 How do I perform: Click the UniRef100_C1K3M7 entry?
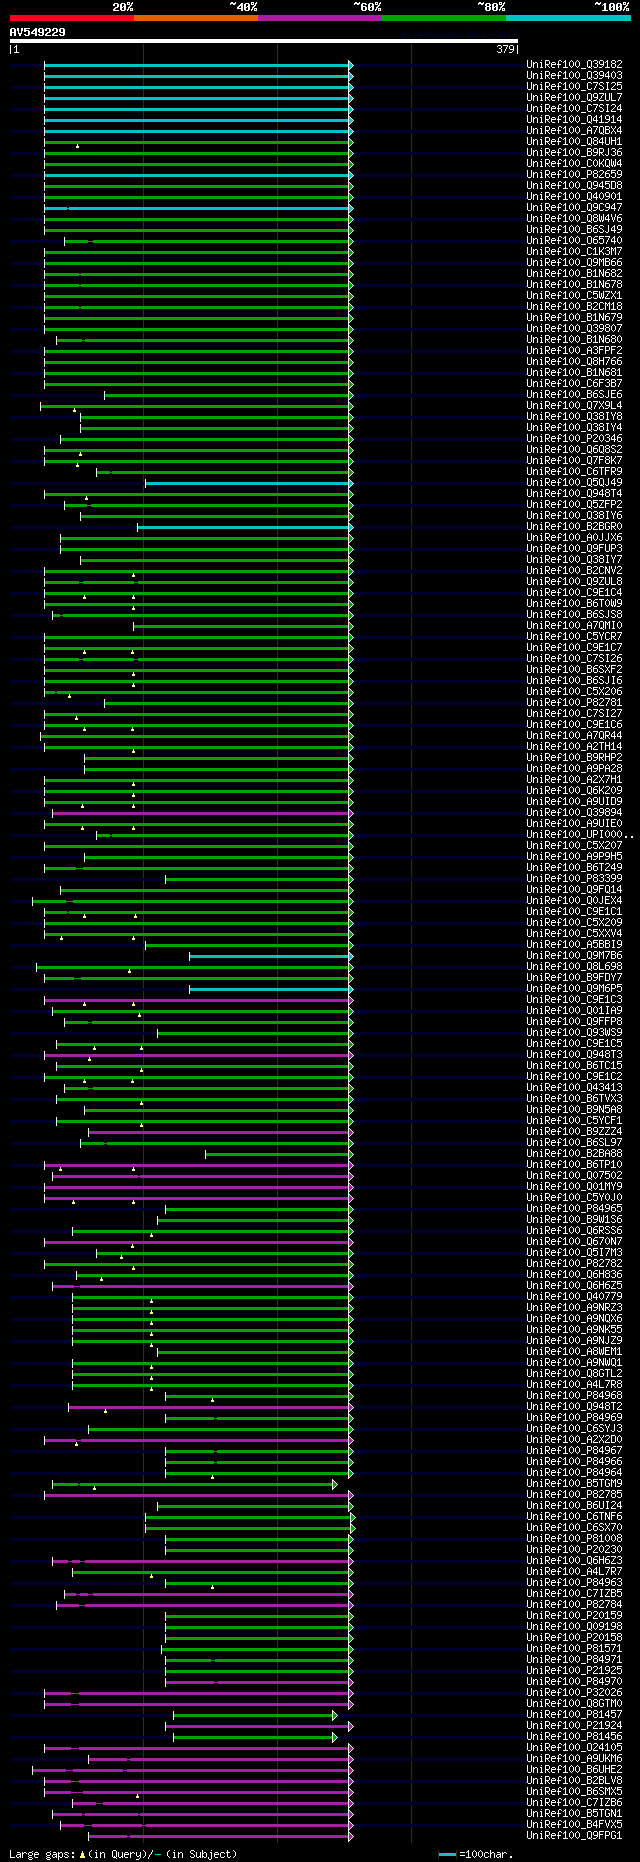point(574,252)
